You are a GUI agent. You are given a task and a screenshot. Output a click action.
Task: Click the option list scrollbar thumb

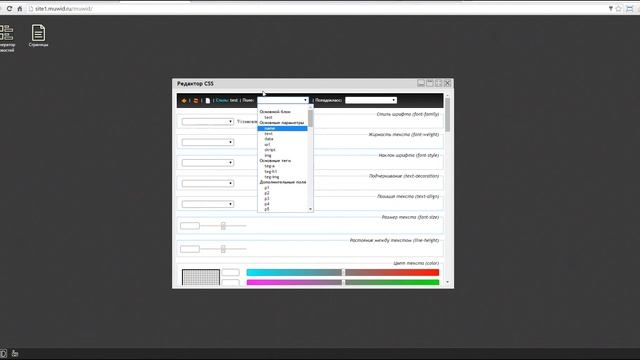[311, 118]
